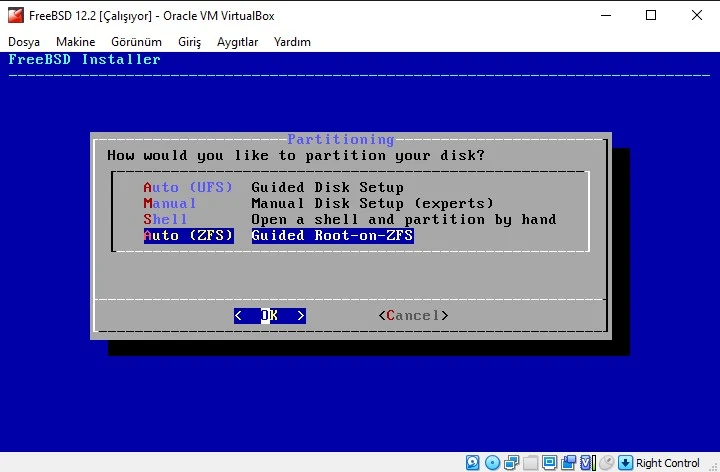Close the VirtualBox window
720x472 pixels.
pos(697,15)
